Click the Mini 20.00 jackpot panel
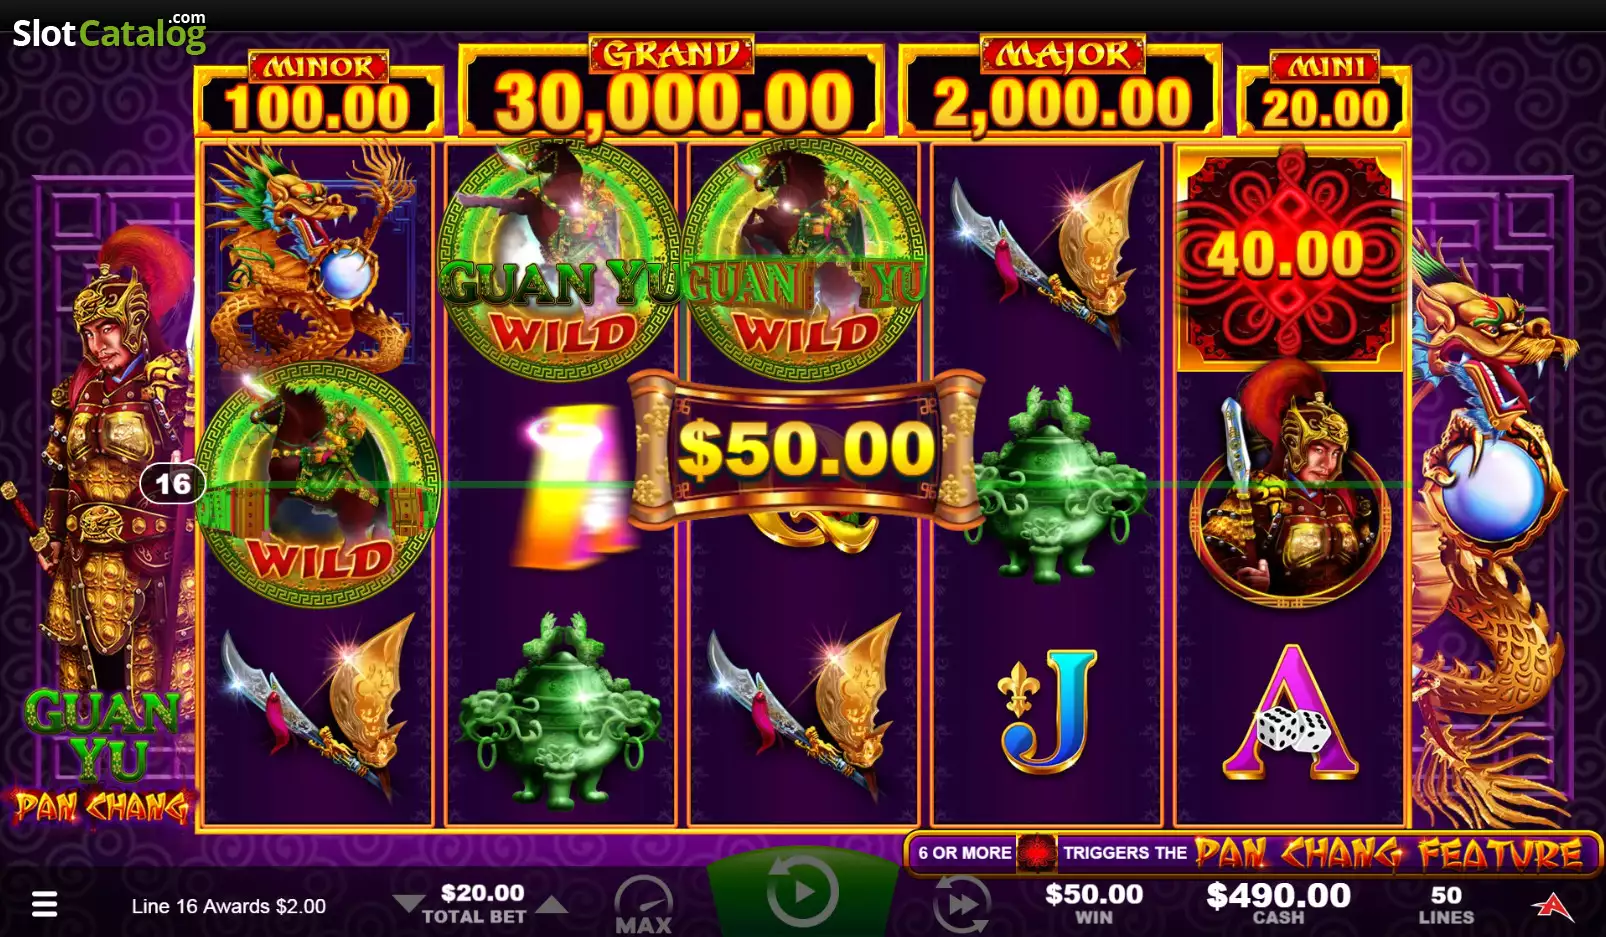 [x=1324, y=94]
